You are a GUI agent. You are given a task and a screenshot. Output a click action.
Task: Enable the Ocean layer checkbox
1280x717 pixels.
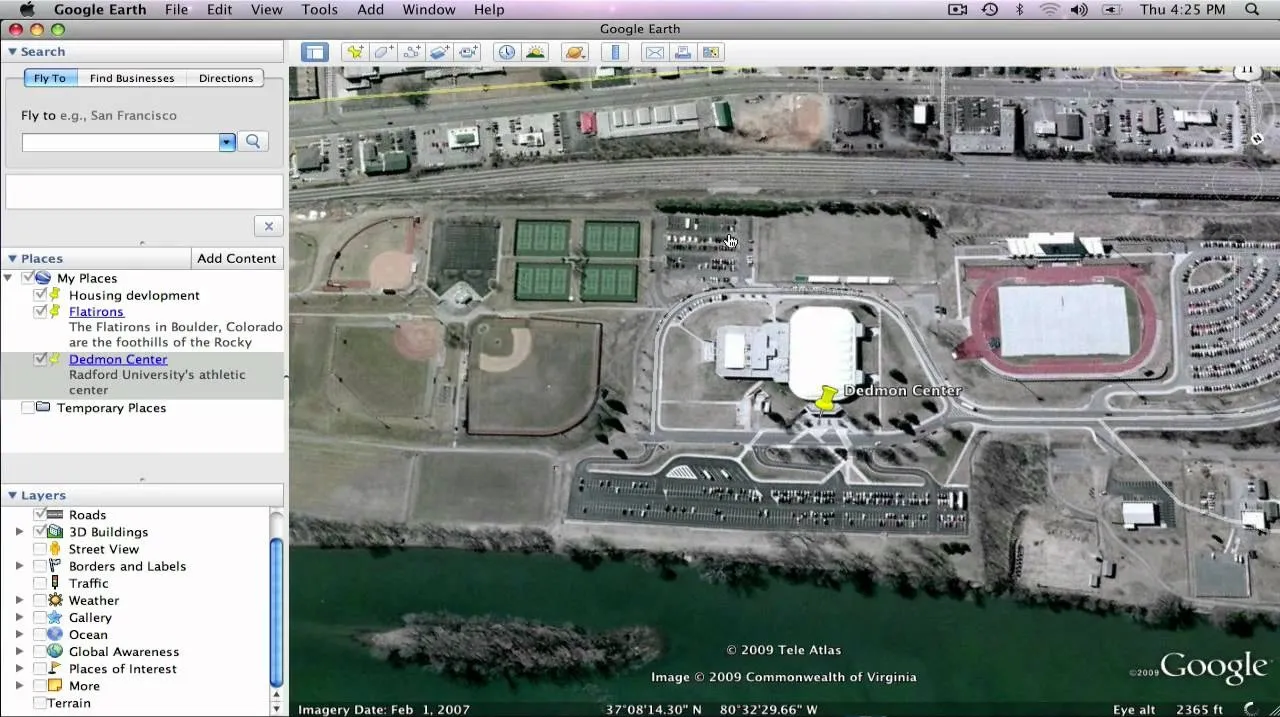click(40, 634)
